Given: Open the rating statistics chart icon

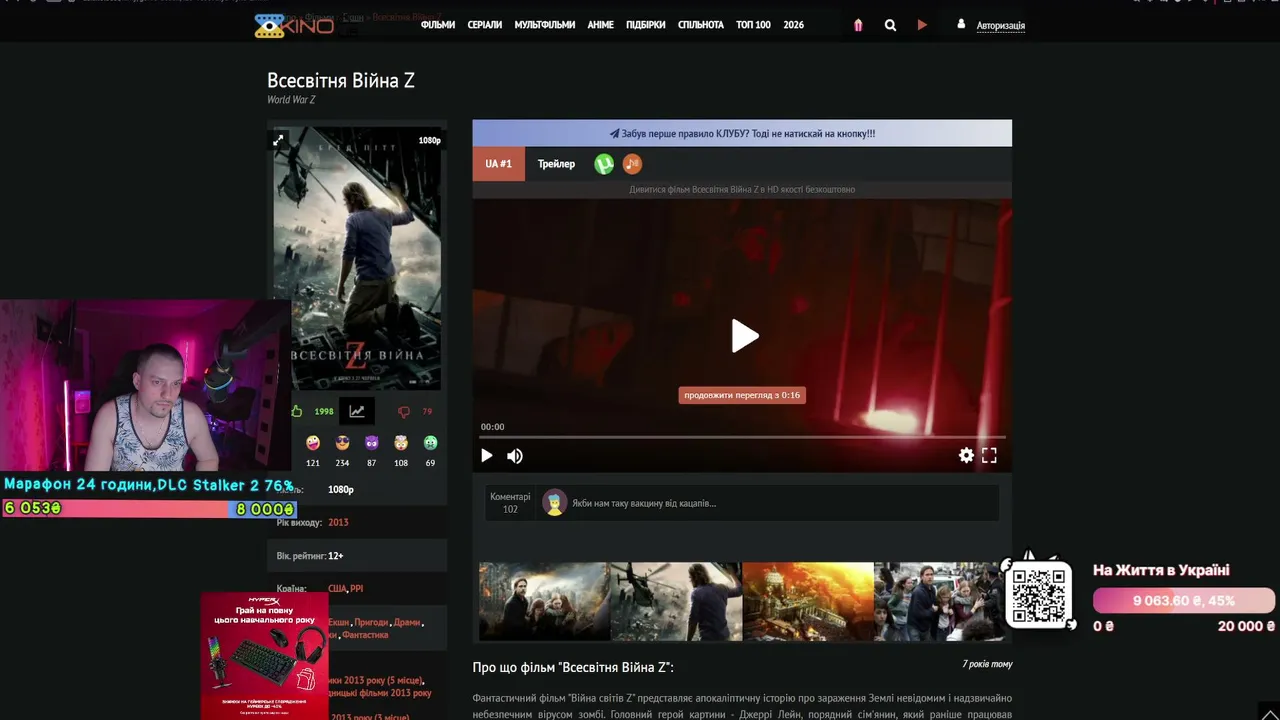Looking at the screenshot, I should 357,411.
